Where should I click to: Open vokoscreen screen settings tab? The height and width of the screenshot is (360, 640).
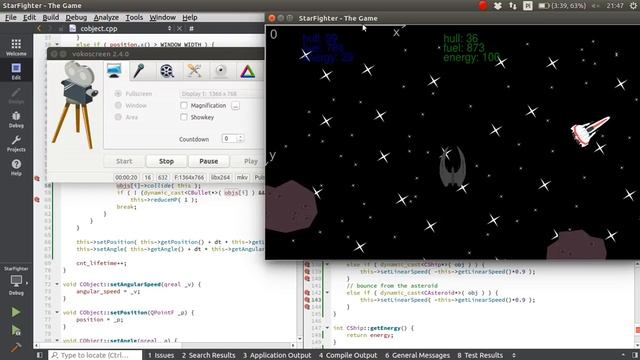tap(114, 71)
